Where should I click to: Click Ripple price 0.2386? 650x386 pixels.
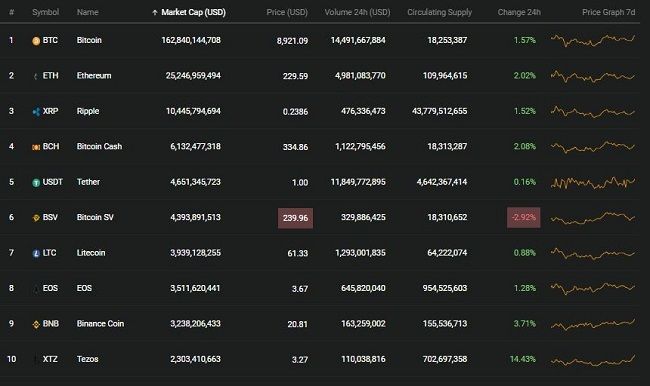click(x=295, y=112)
